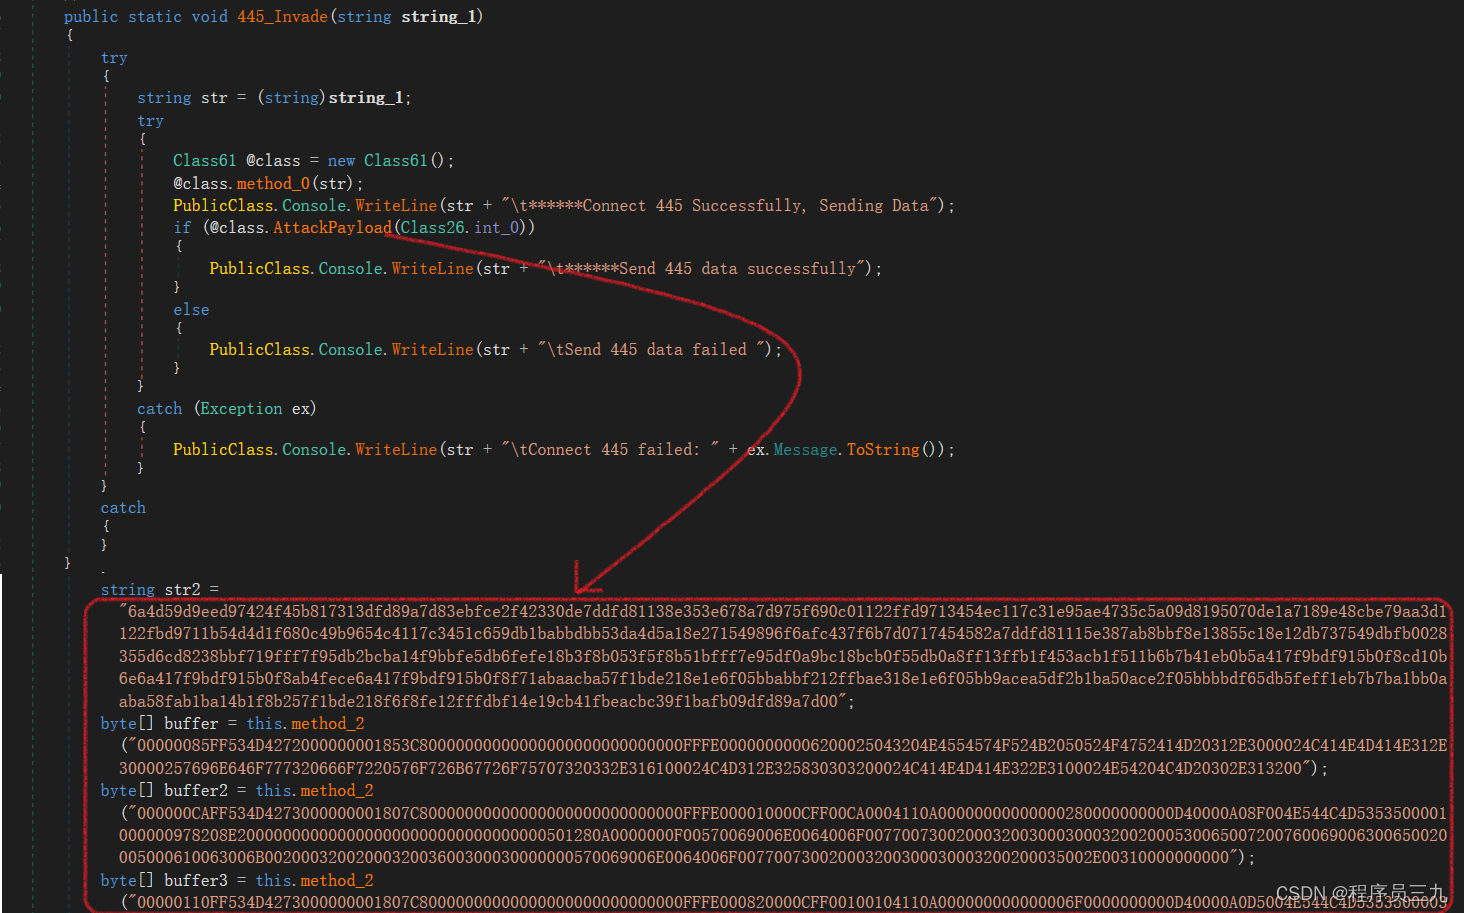The image size is (1464, 913).
Task: Select the Message property of ex
Action: click(x=805, y=450)
